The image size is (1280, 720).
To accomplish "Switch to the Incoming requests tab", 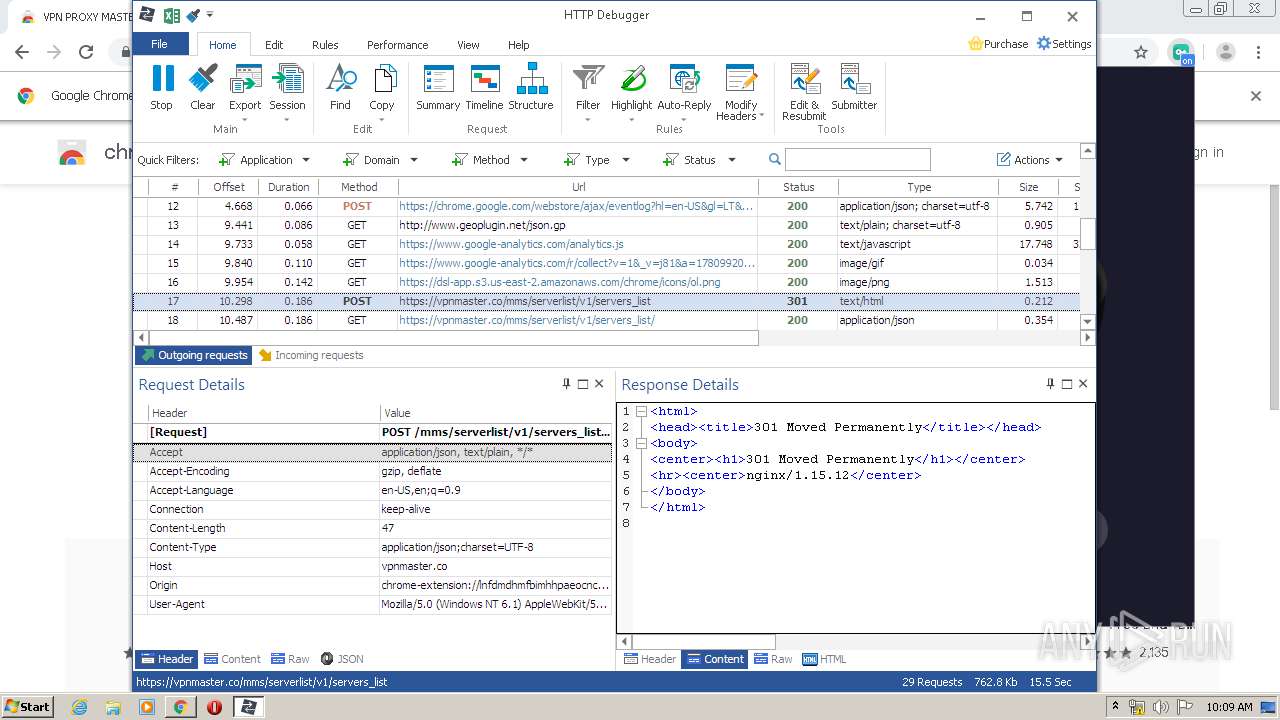I will [x=311, y=355].
